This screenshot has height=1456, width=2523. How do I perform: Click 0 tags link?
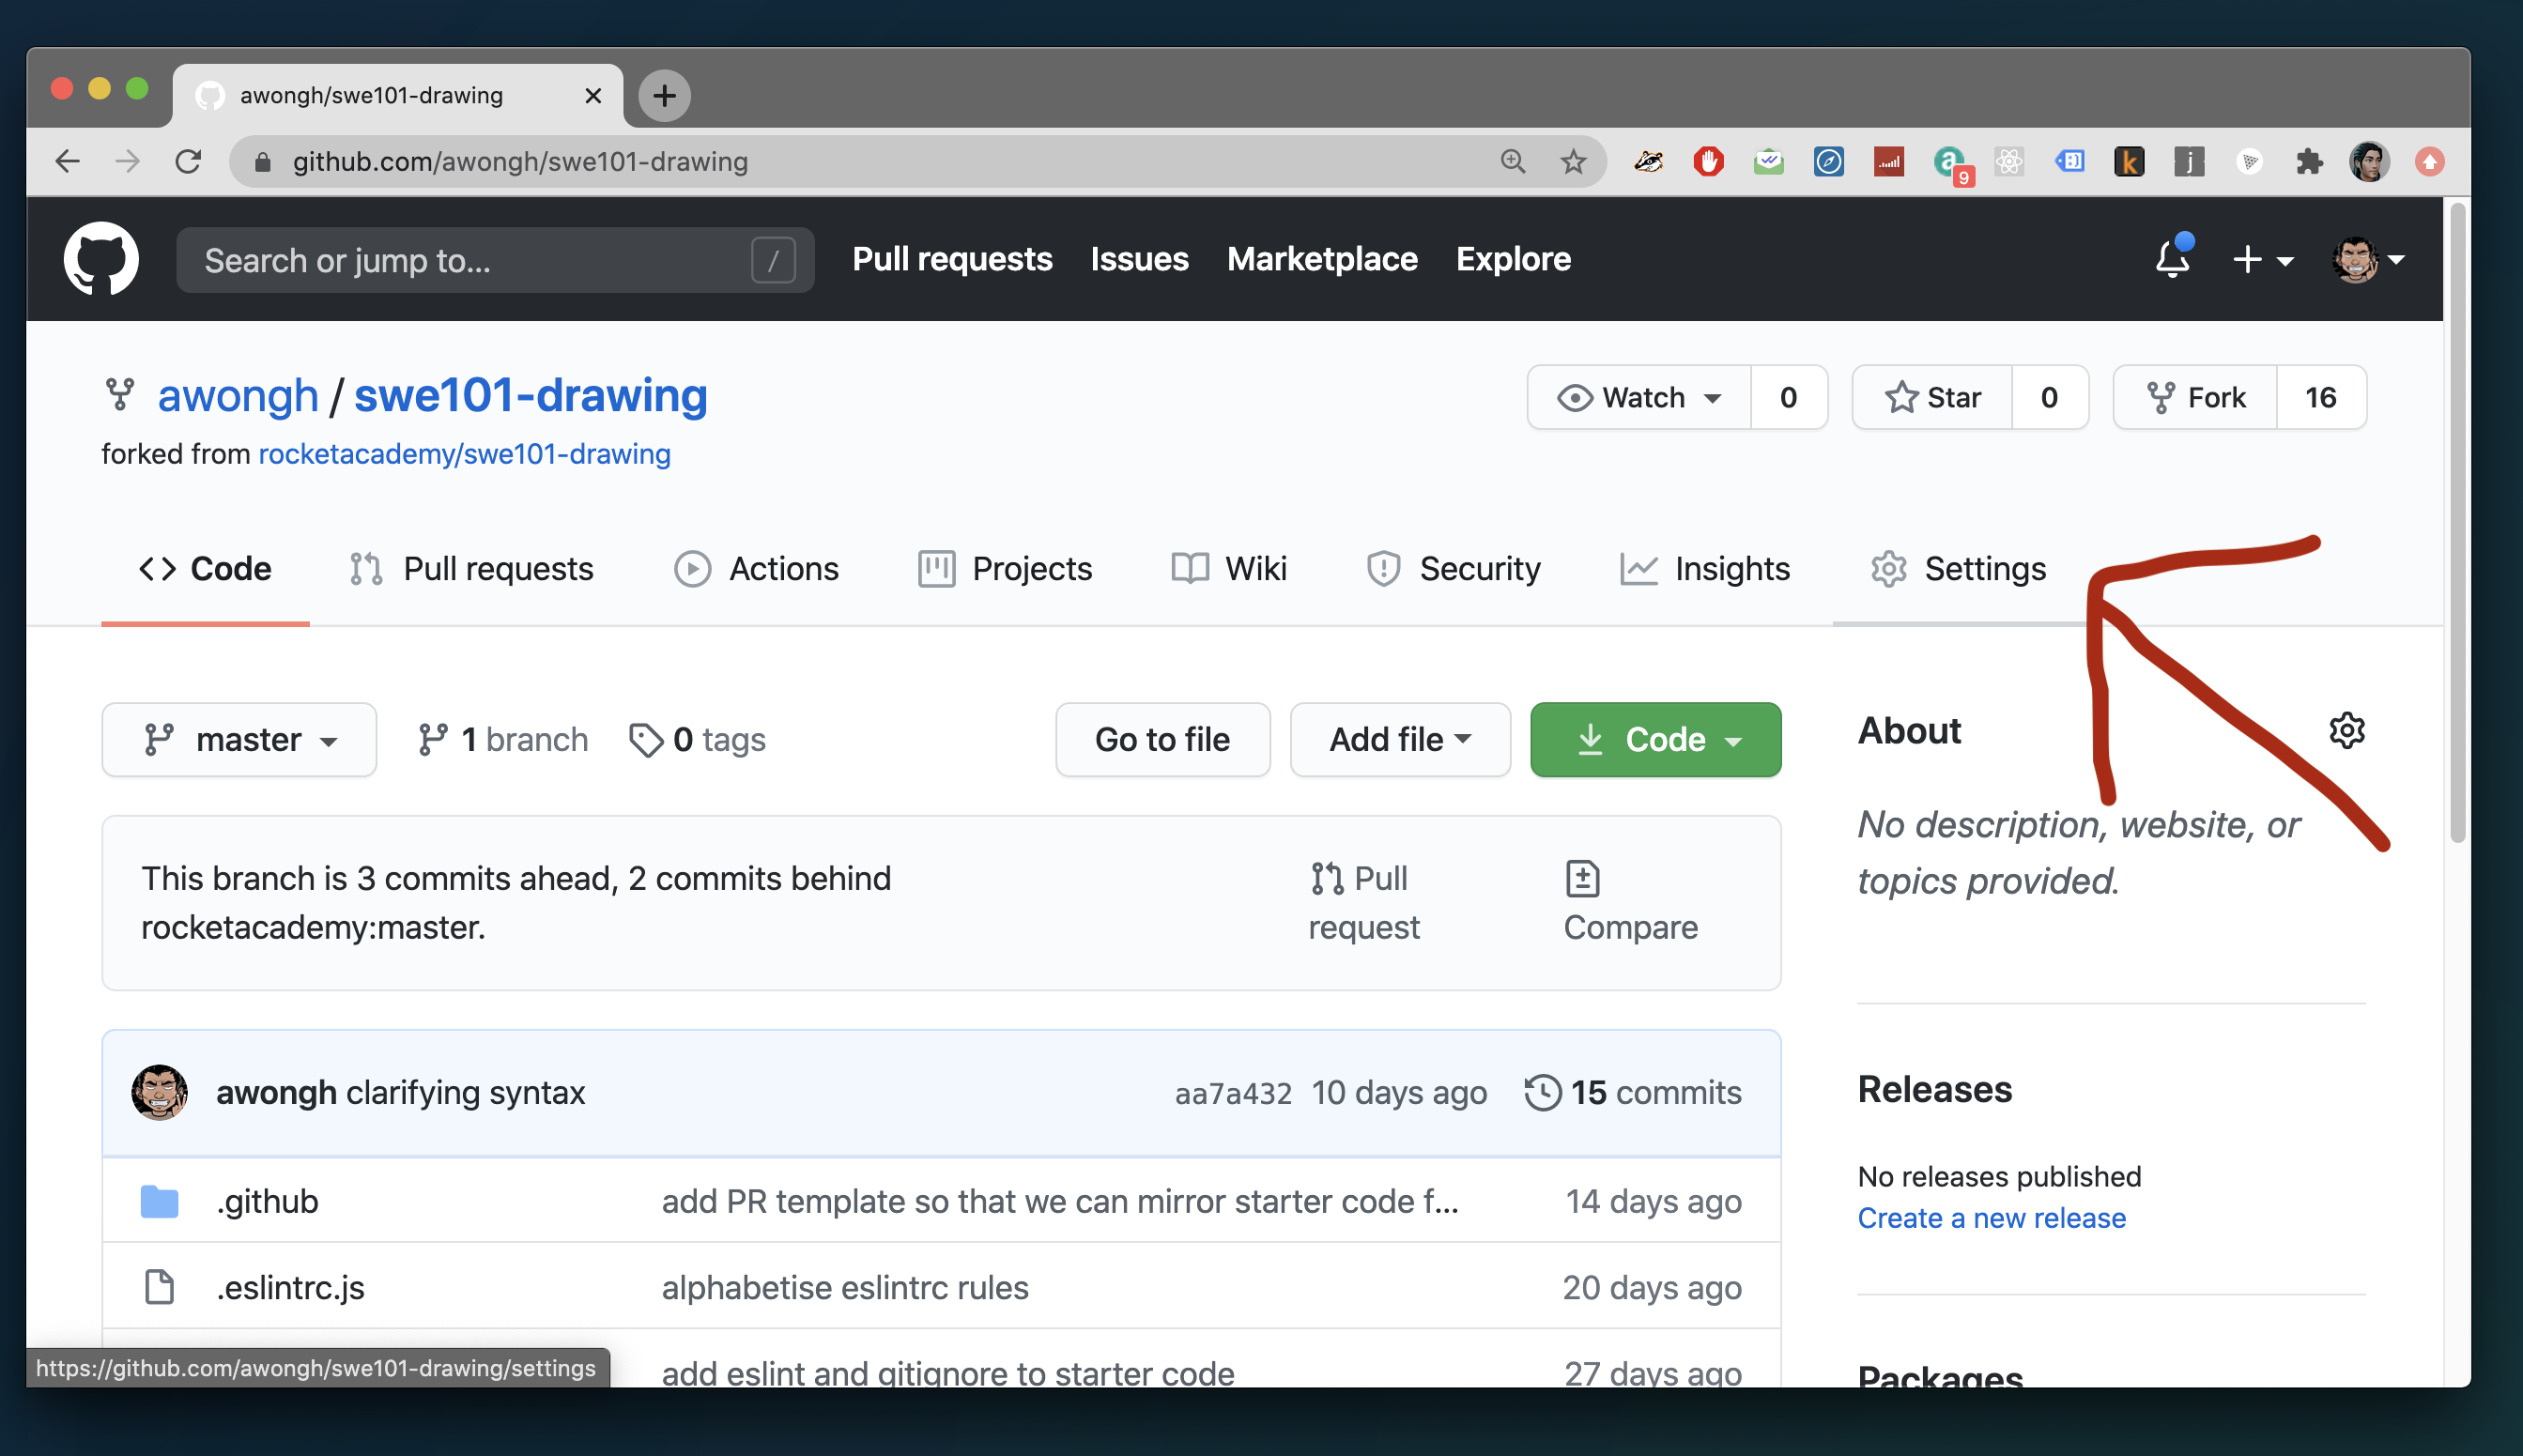pos(697,739)
